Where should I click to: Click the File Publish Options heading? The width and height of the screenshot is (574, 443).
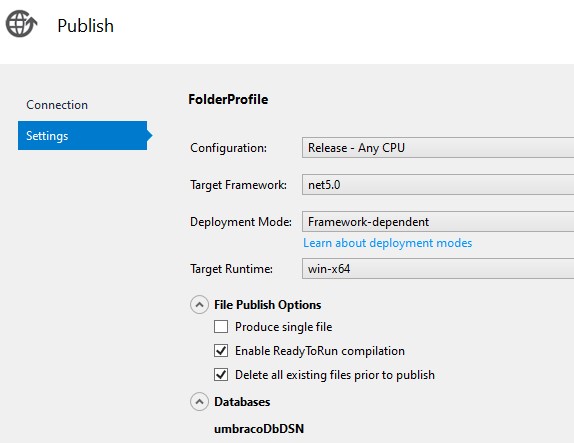(268, 305)
